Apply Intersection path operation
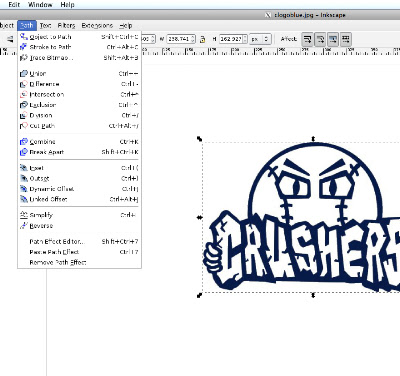 coord(79,94)
